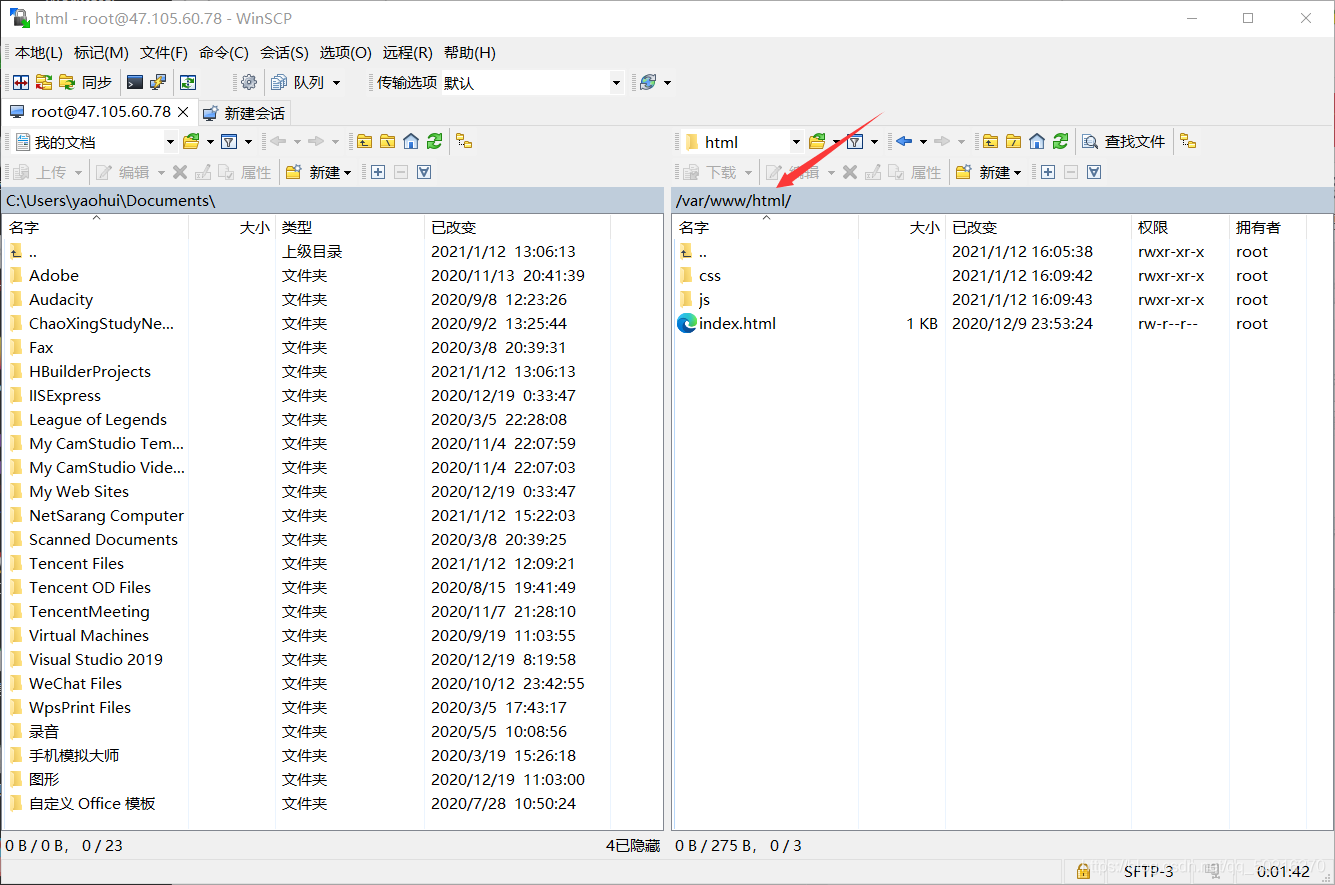Go to local root directory icon
The width and height of the screenshot is (1335, 885).
coord(388,142)
